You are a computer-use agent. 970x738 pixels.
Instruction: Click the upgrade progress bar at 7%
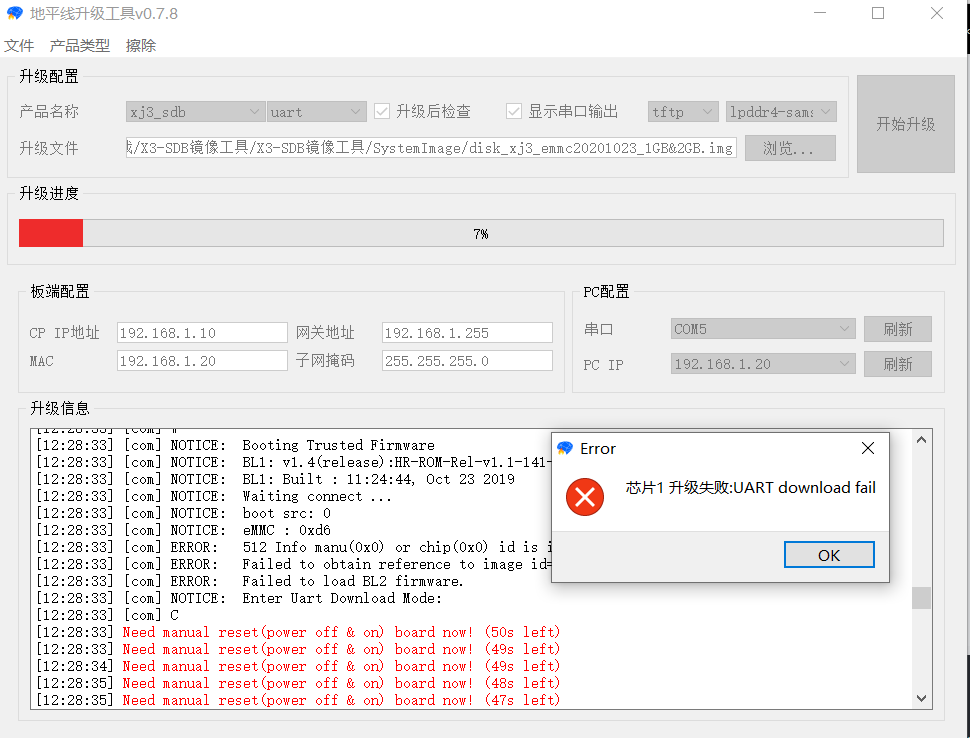coord(480,233)
